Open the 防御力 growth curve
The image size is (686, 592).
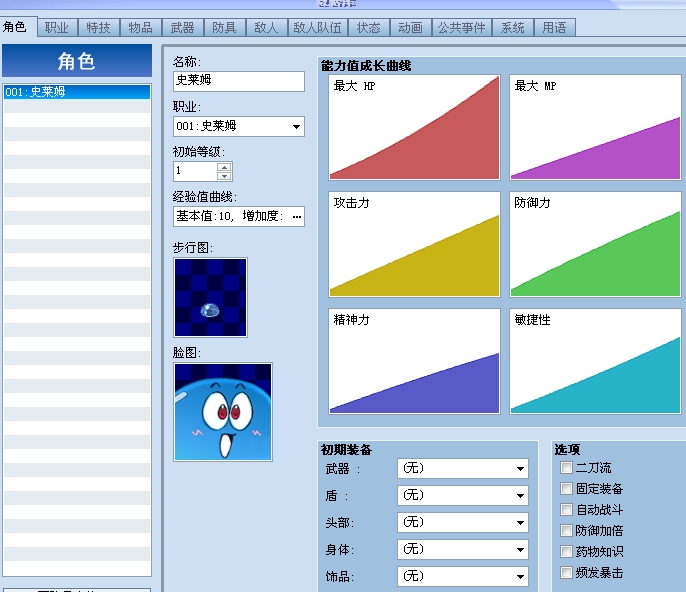click(595, 244)
